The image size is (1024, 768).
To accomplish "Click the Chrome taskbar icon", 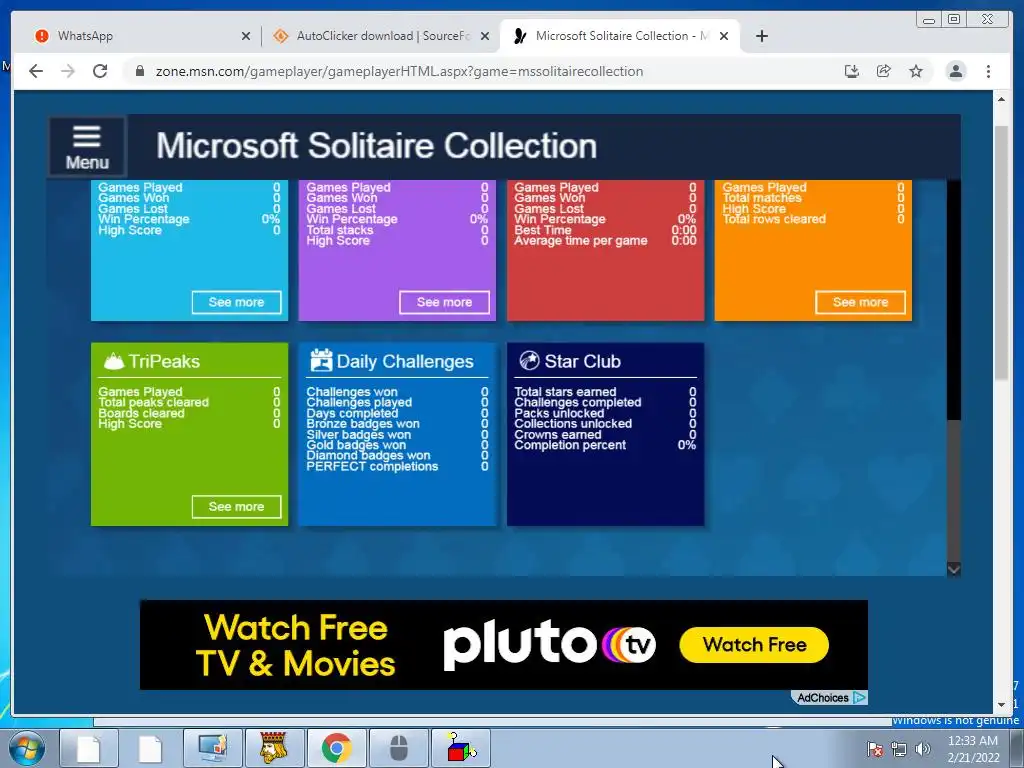I will click(336, 748).
